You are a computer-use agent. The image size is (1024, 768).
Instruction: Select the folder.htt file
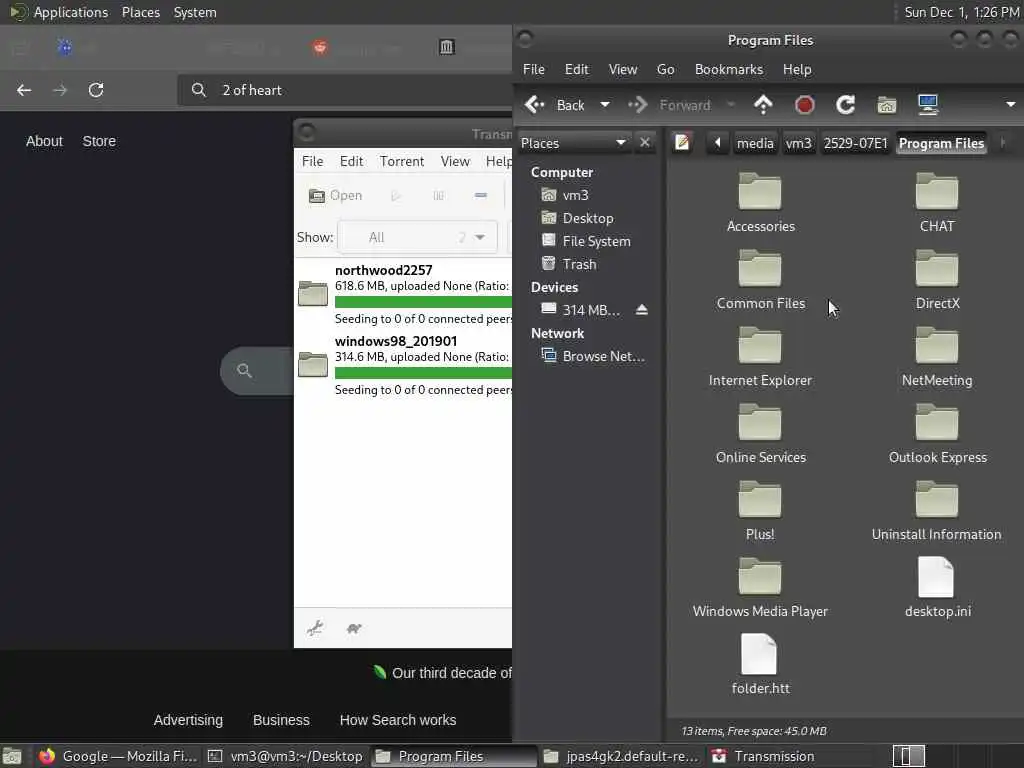760,664
